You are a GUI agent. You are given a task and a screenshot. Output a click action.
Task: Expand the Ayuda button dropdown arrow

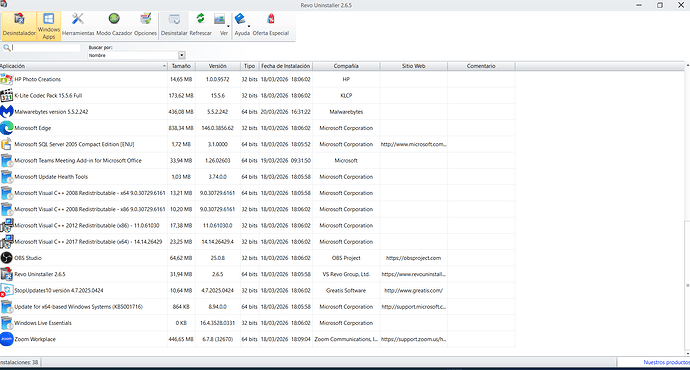coord(249,26)
